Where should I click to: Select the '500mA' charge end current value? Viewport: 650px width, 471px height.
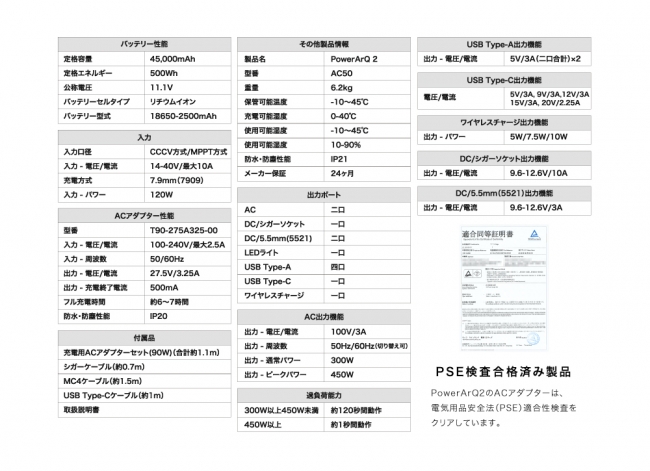coord(164,288)
